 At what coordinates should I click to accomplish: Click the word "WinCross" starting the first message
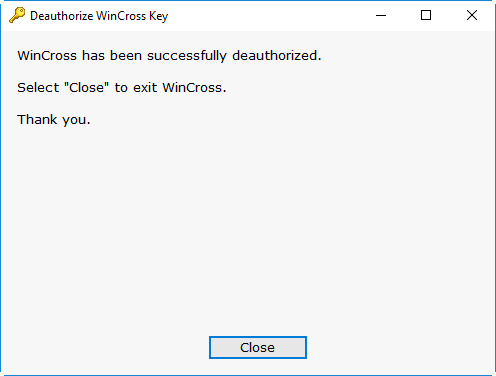pos(47,56)
